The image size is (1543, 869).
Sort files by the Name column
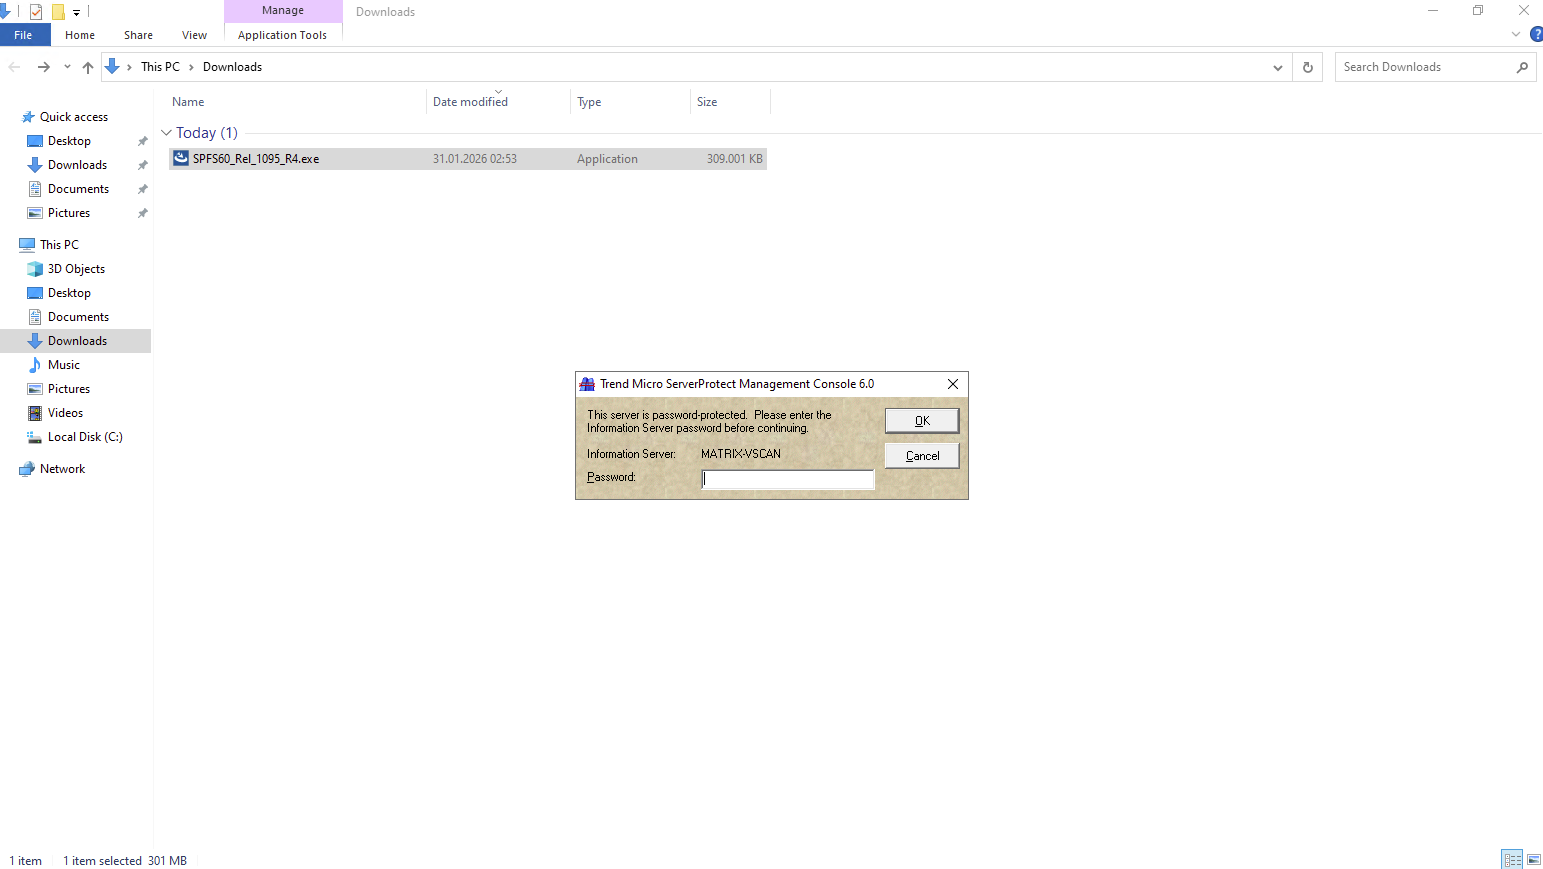click(297, 102)
